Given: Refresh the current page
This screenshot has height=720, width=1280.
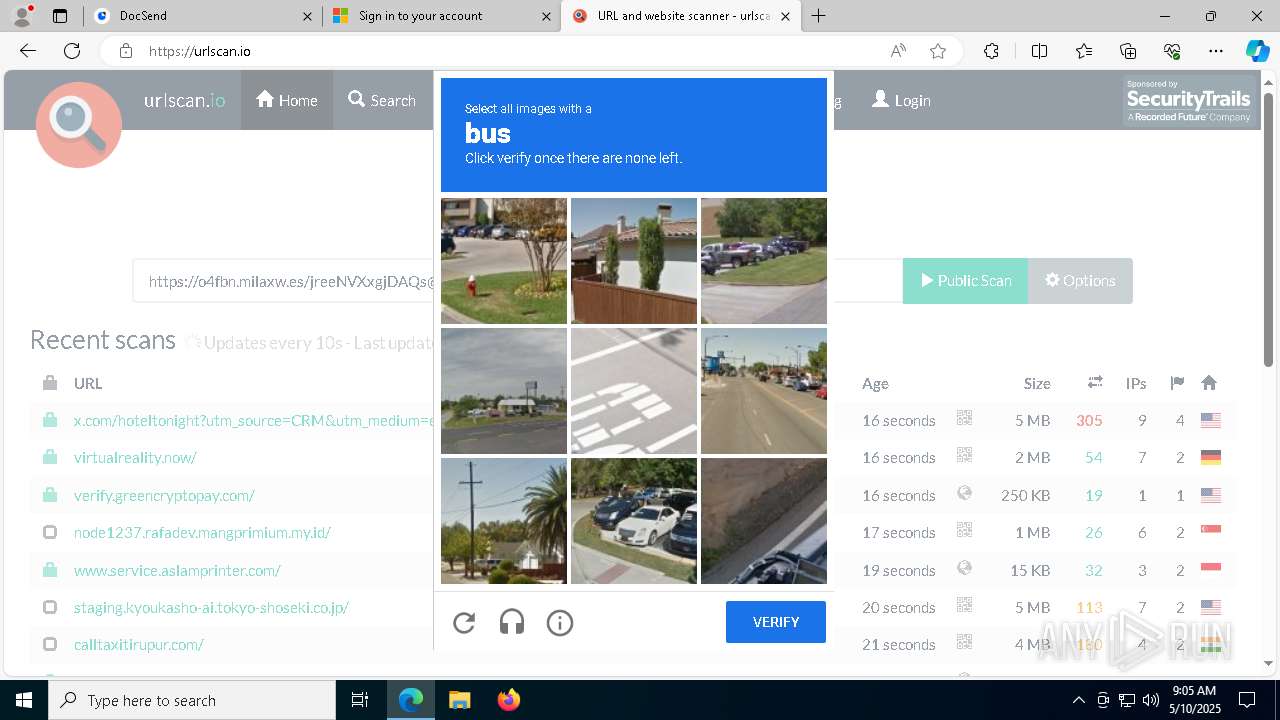Looking at the screenshot, I should [x=72, y=51].
